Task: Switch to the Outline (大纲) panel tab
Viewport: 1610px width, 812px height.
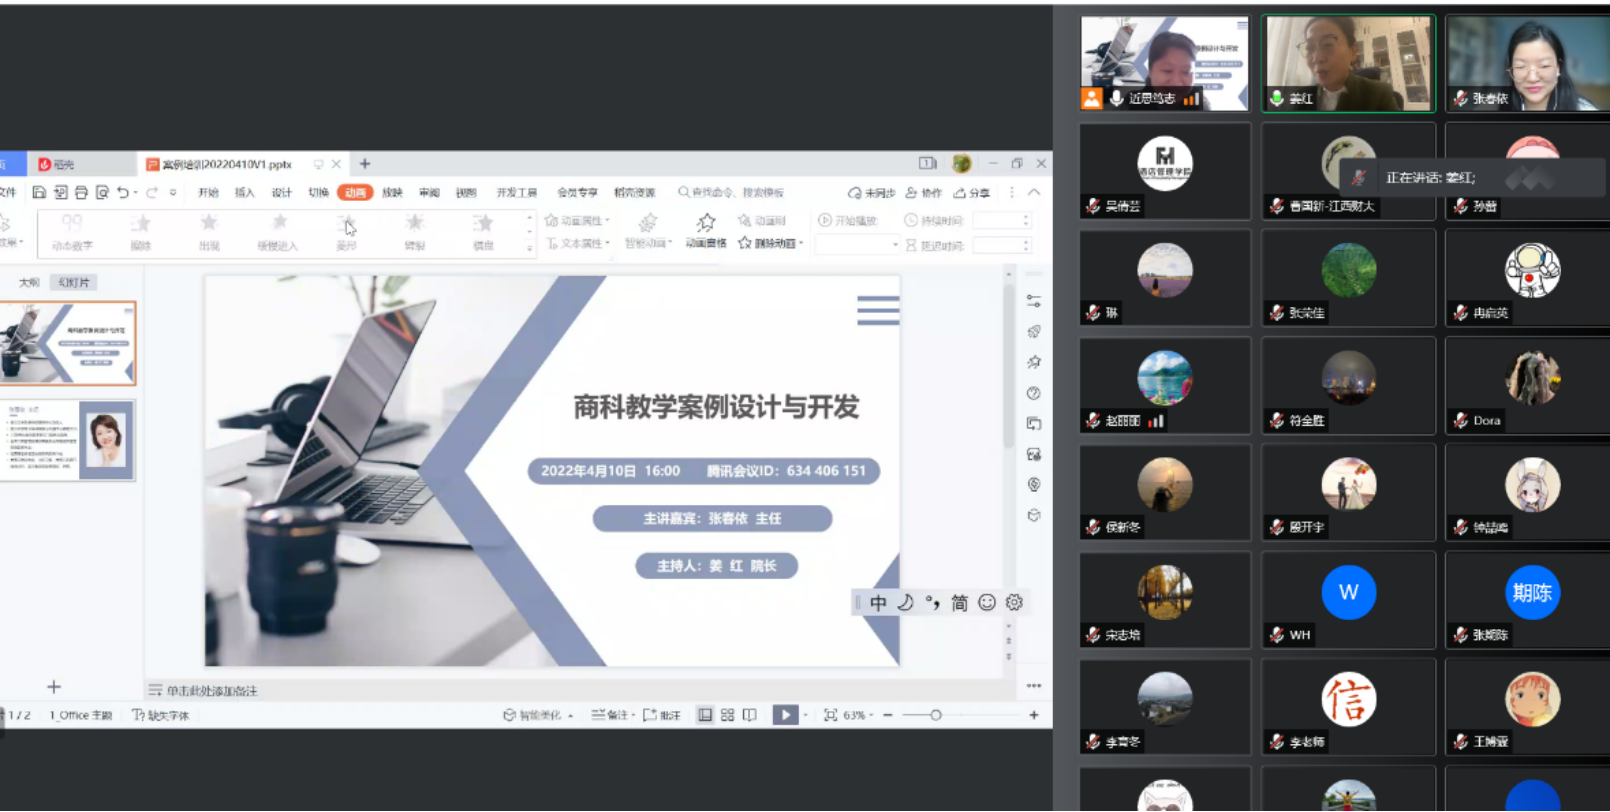Action: 29,282
